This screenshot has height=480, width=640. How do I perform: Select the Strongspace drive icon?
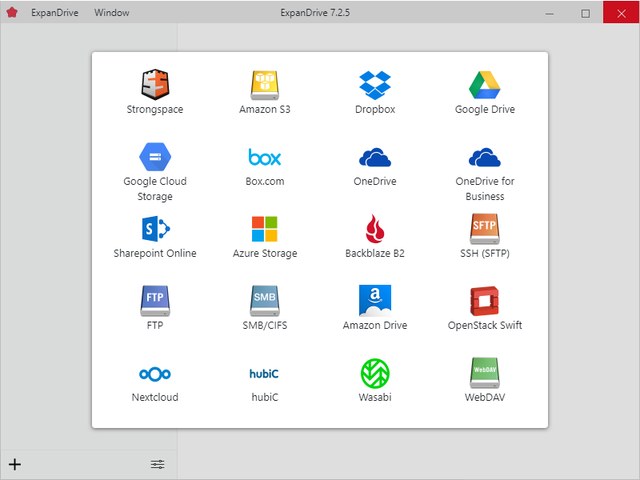[x=155, y=84]
